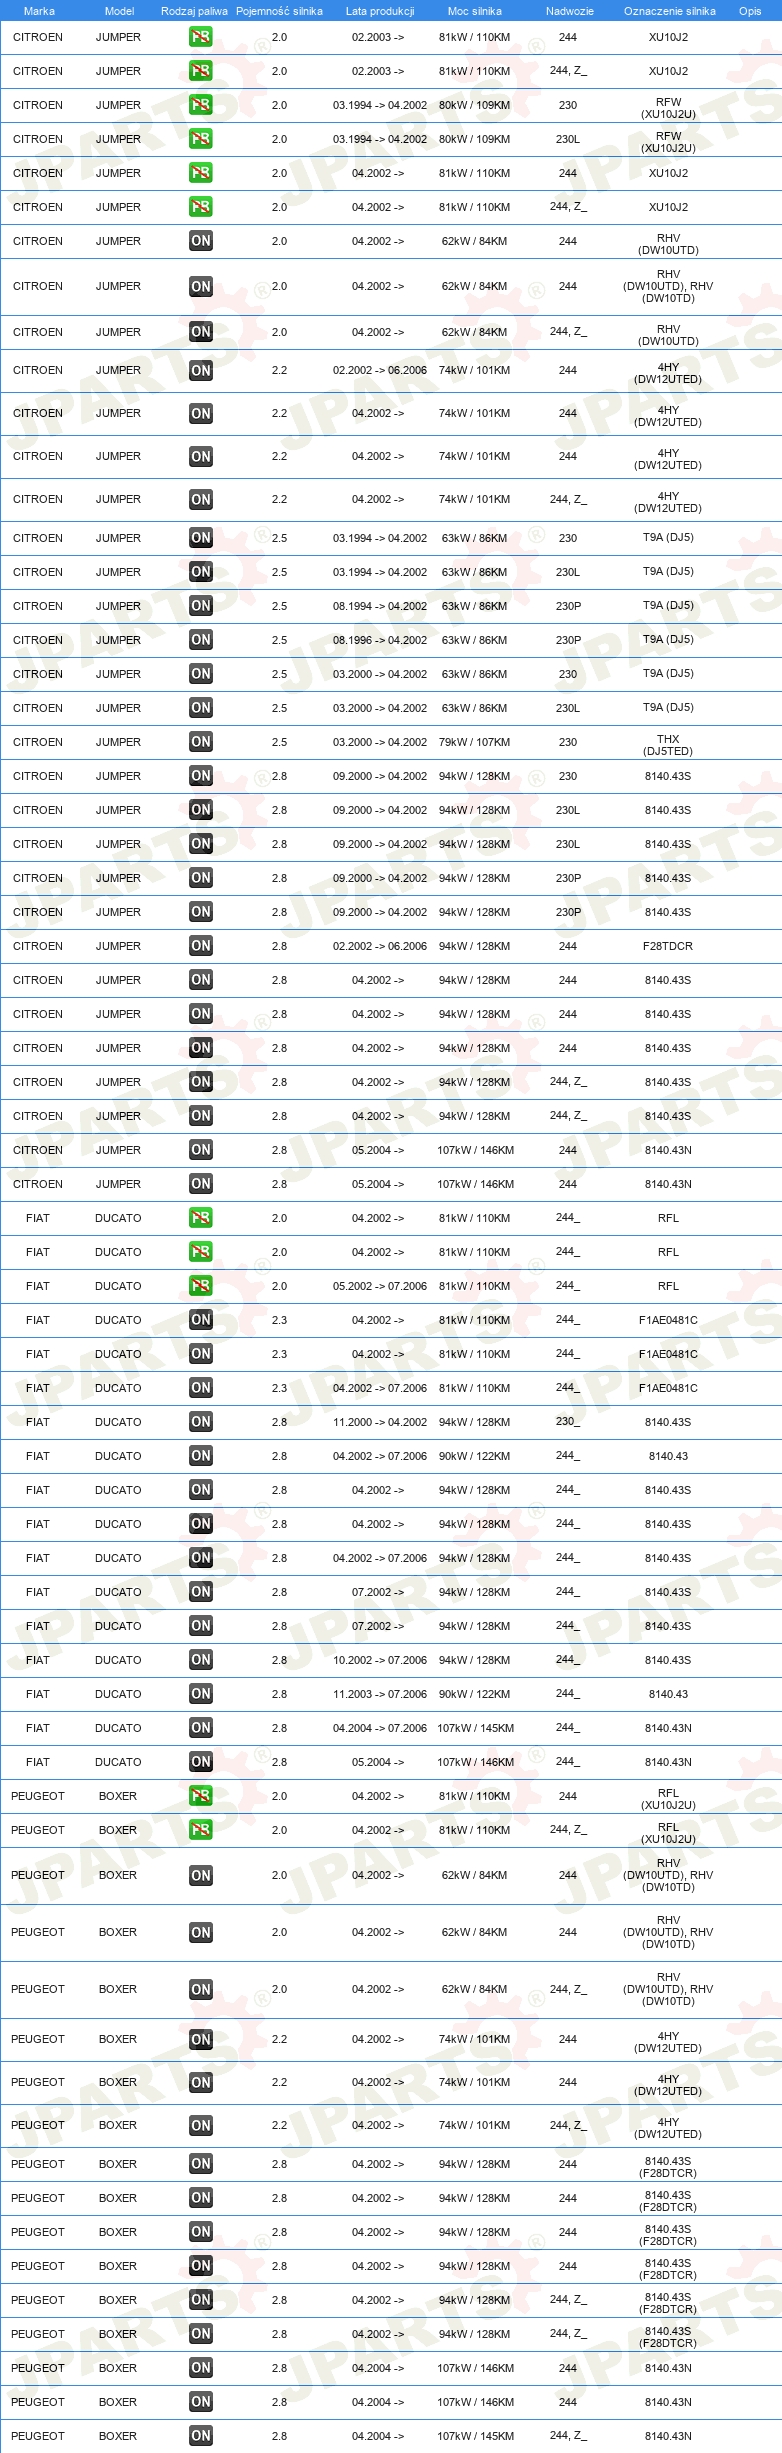Click ON diesel icon in the 08.1996 -> 04.2002 row
Image resolution: width=782 pixels, height=2453 pixels.
[201, 640]
